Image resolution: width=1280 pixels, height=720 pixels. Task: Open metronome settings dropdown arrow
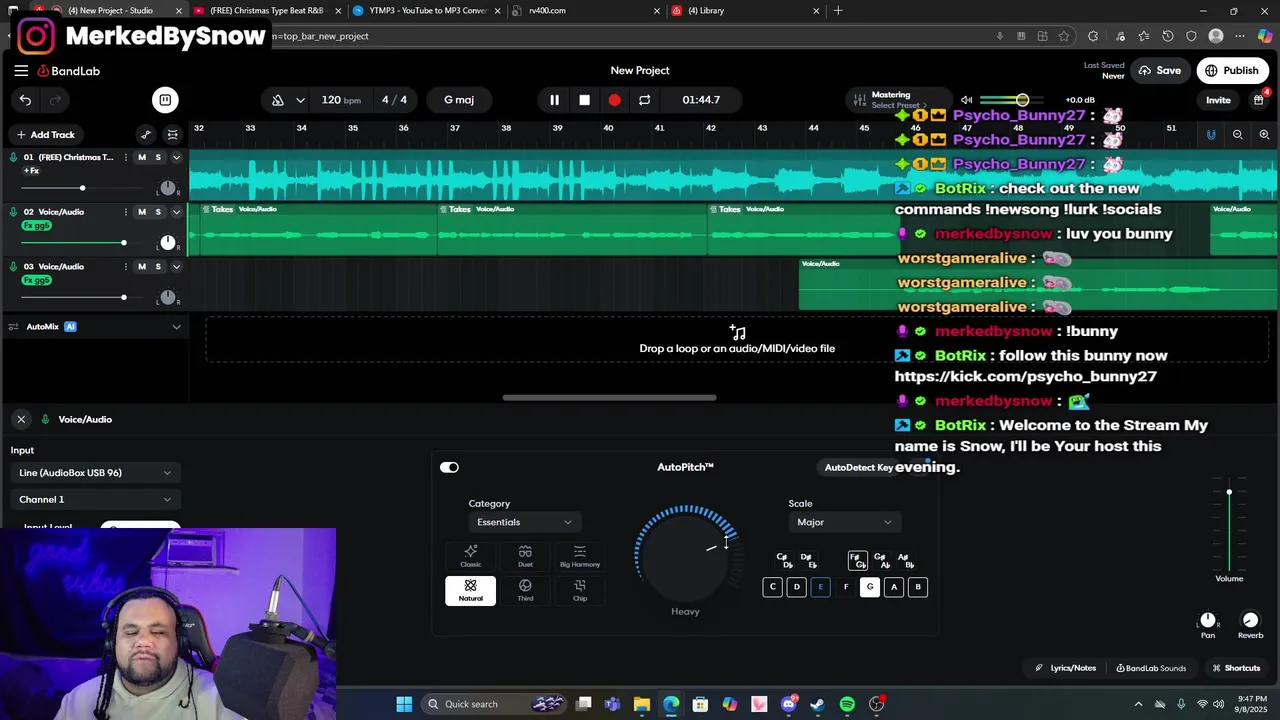[300, 100]
